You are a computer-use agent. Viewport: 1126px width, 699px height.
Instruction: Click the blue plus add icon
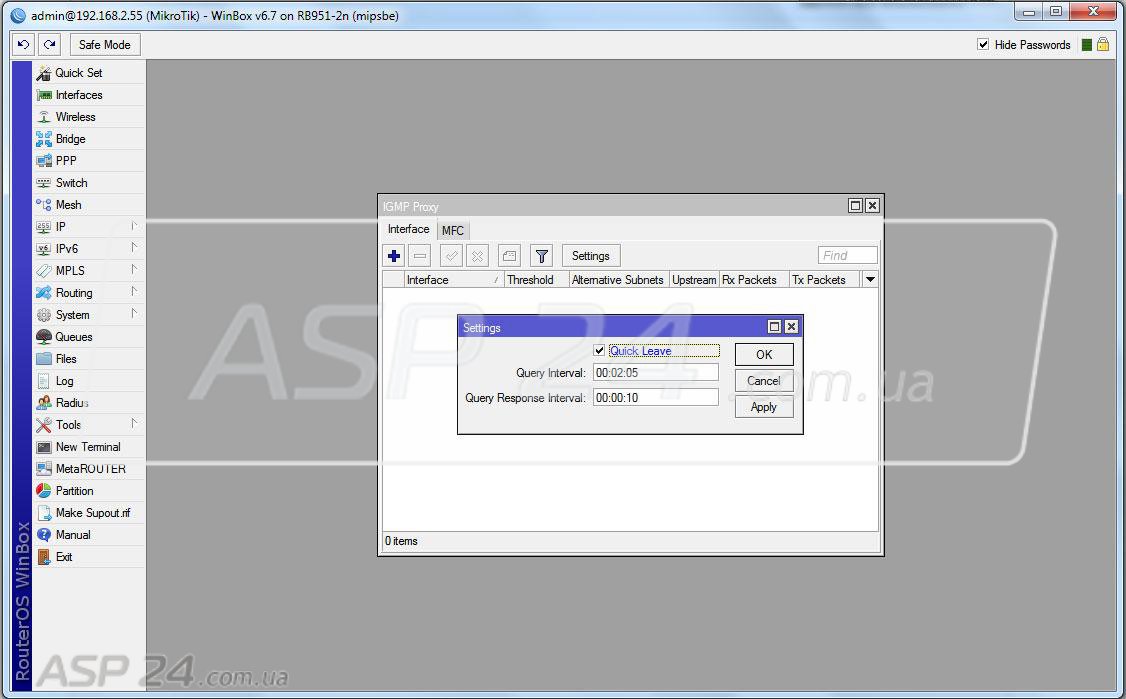pos(394,256)
